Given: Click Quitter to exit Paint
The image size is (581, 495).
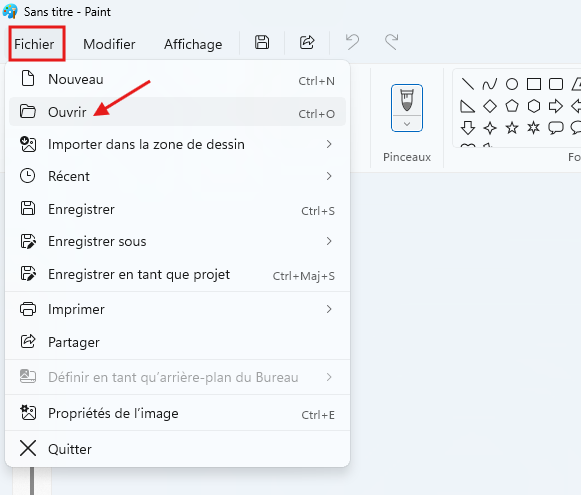Looking at the screenshot, I should pyautogui.click(x=177, y=449).
